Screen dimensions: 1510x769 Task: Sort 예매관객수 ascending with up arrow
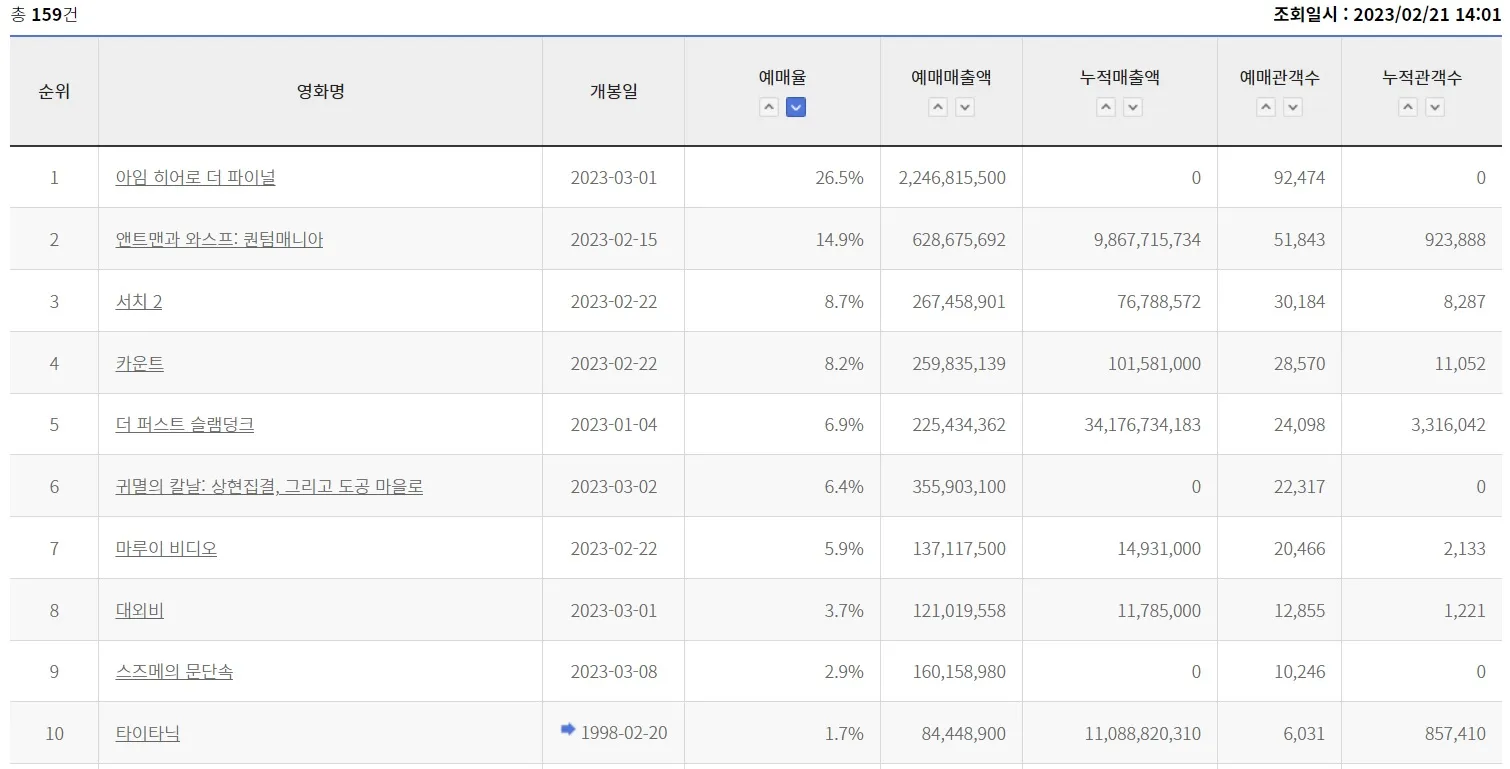[1266, 107]
